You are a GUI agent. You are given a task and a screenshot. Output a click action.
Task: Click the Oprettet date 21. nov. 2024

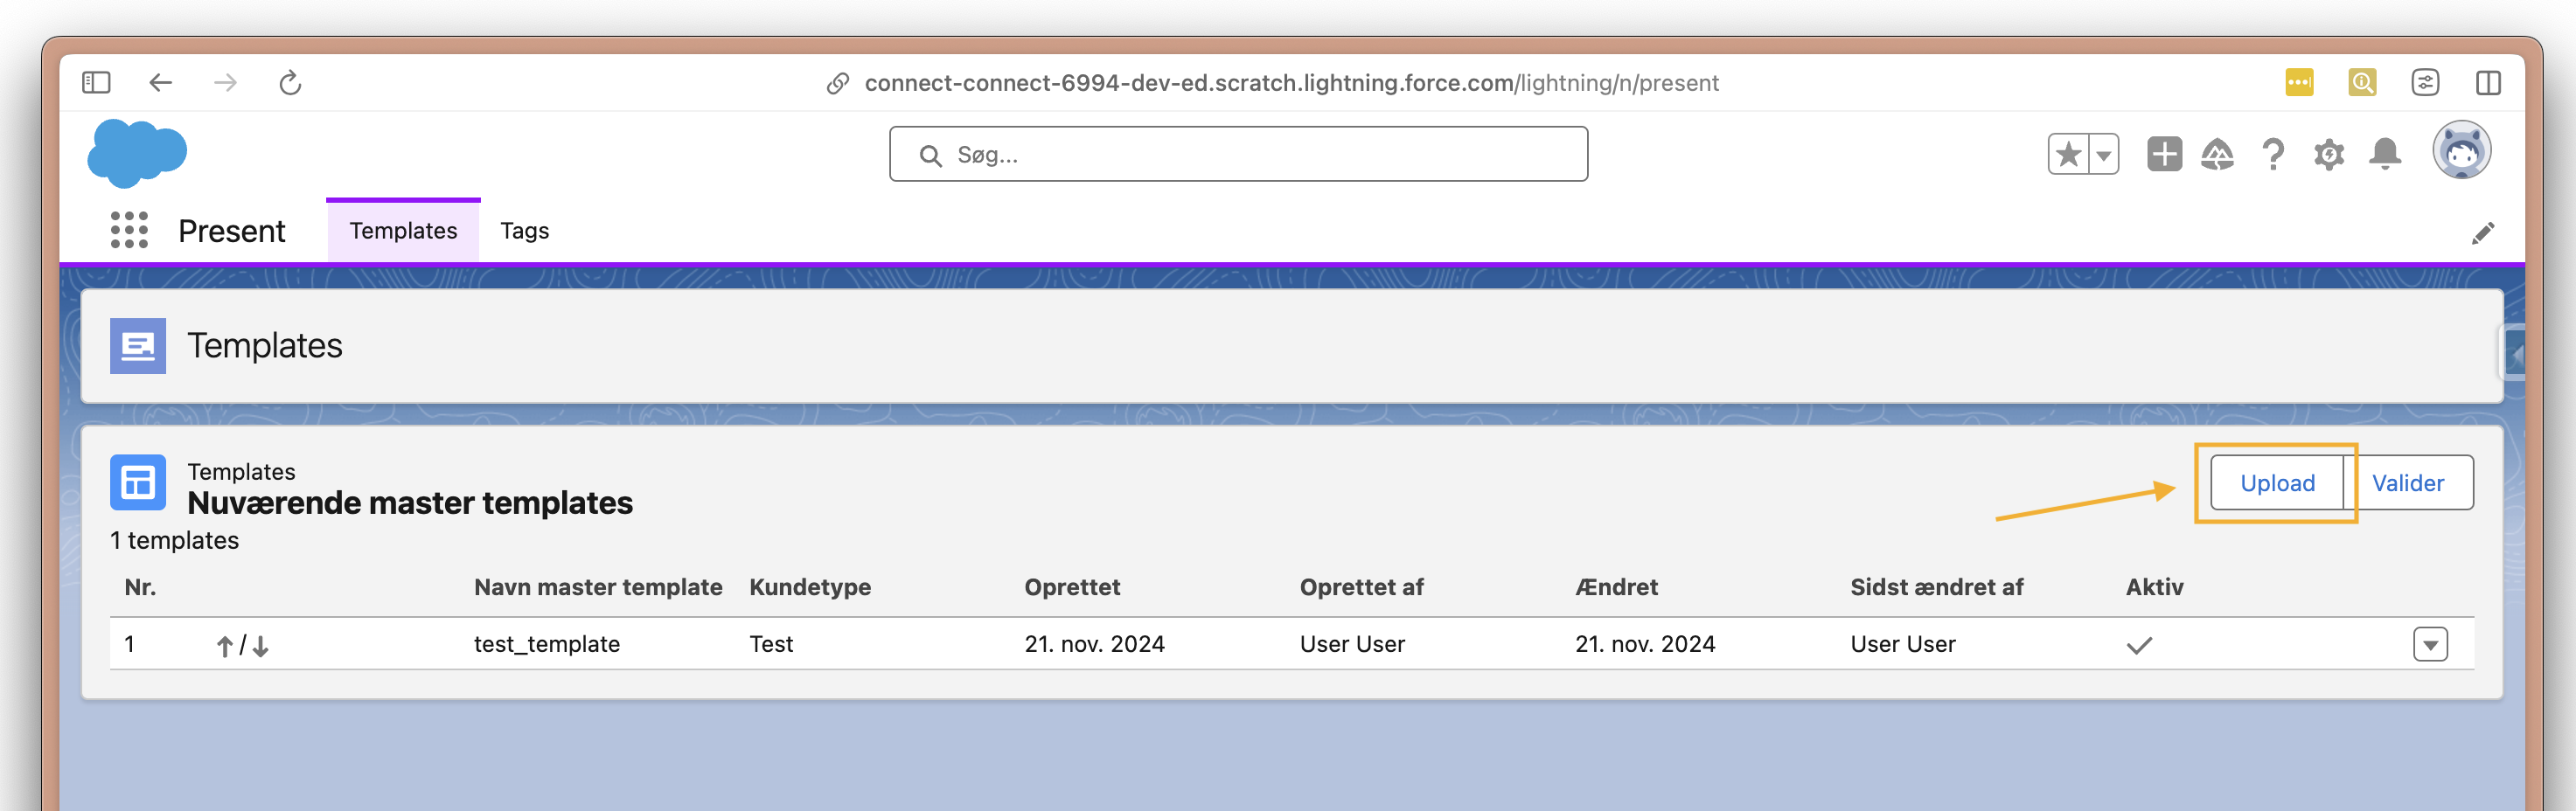[x=1094, y=644]
